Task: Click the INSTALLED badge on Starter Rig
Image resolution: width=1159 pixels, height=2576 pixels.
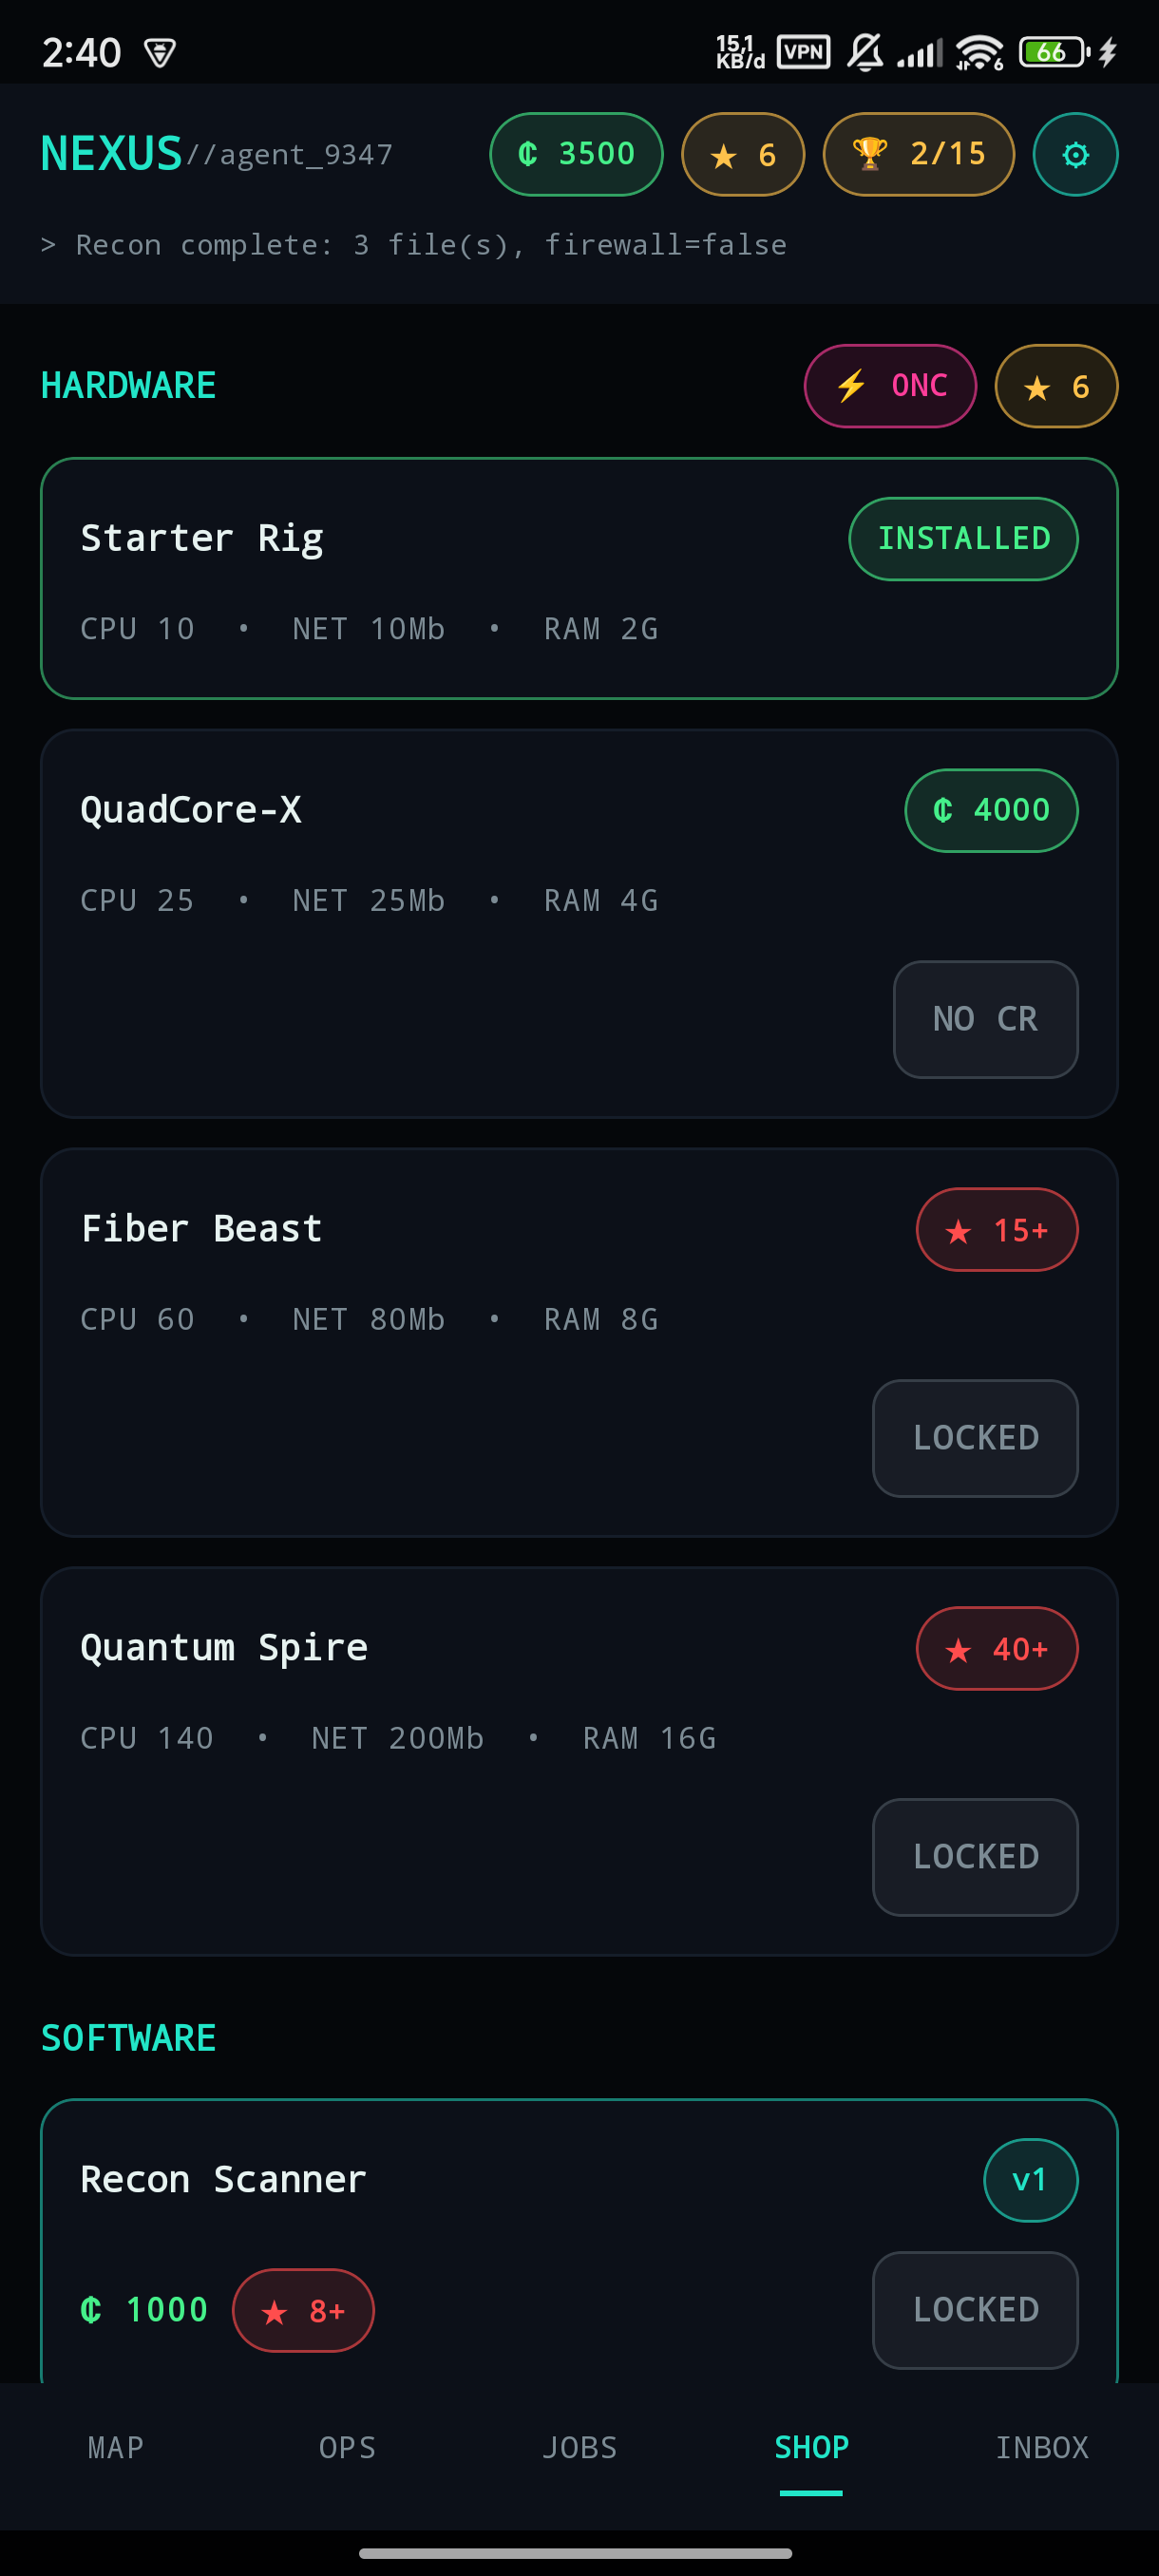Action: click(963, 539)
